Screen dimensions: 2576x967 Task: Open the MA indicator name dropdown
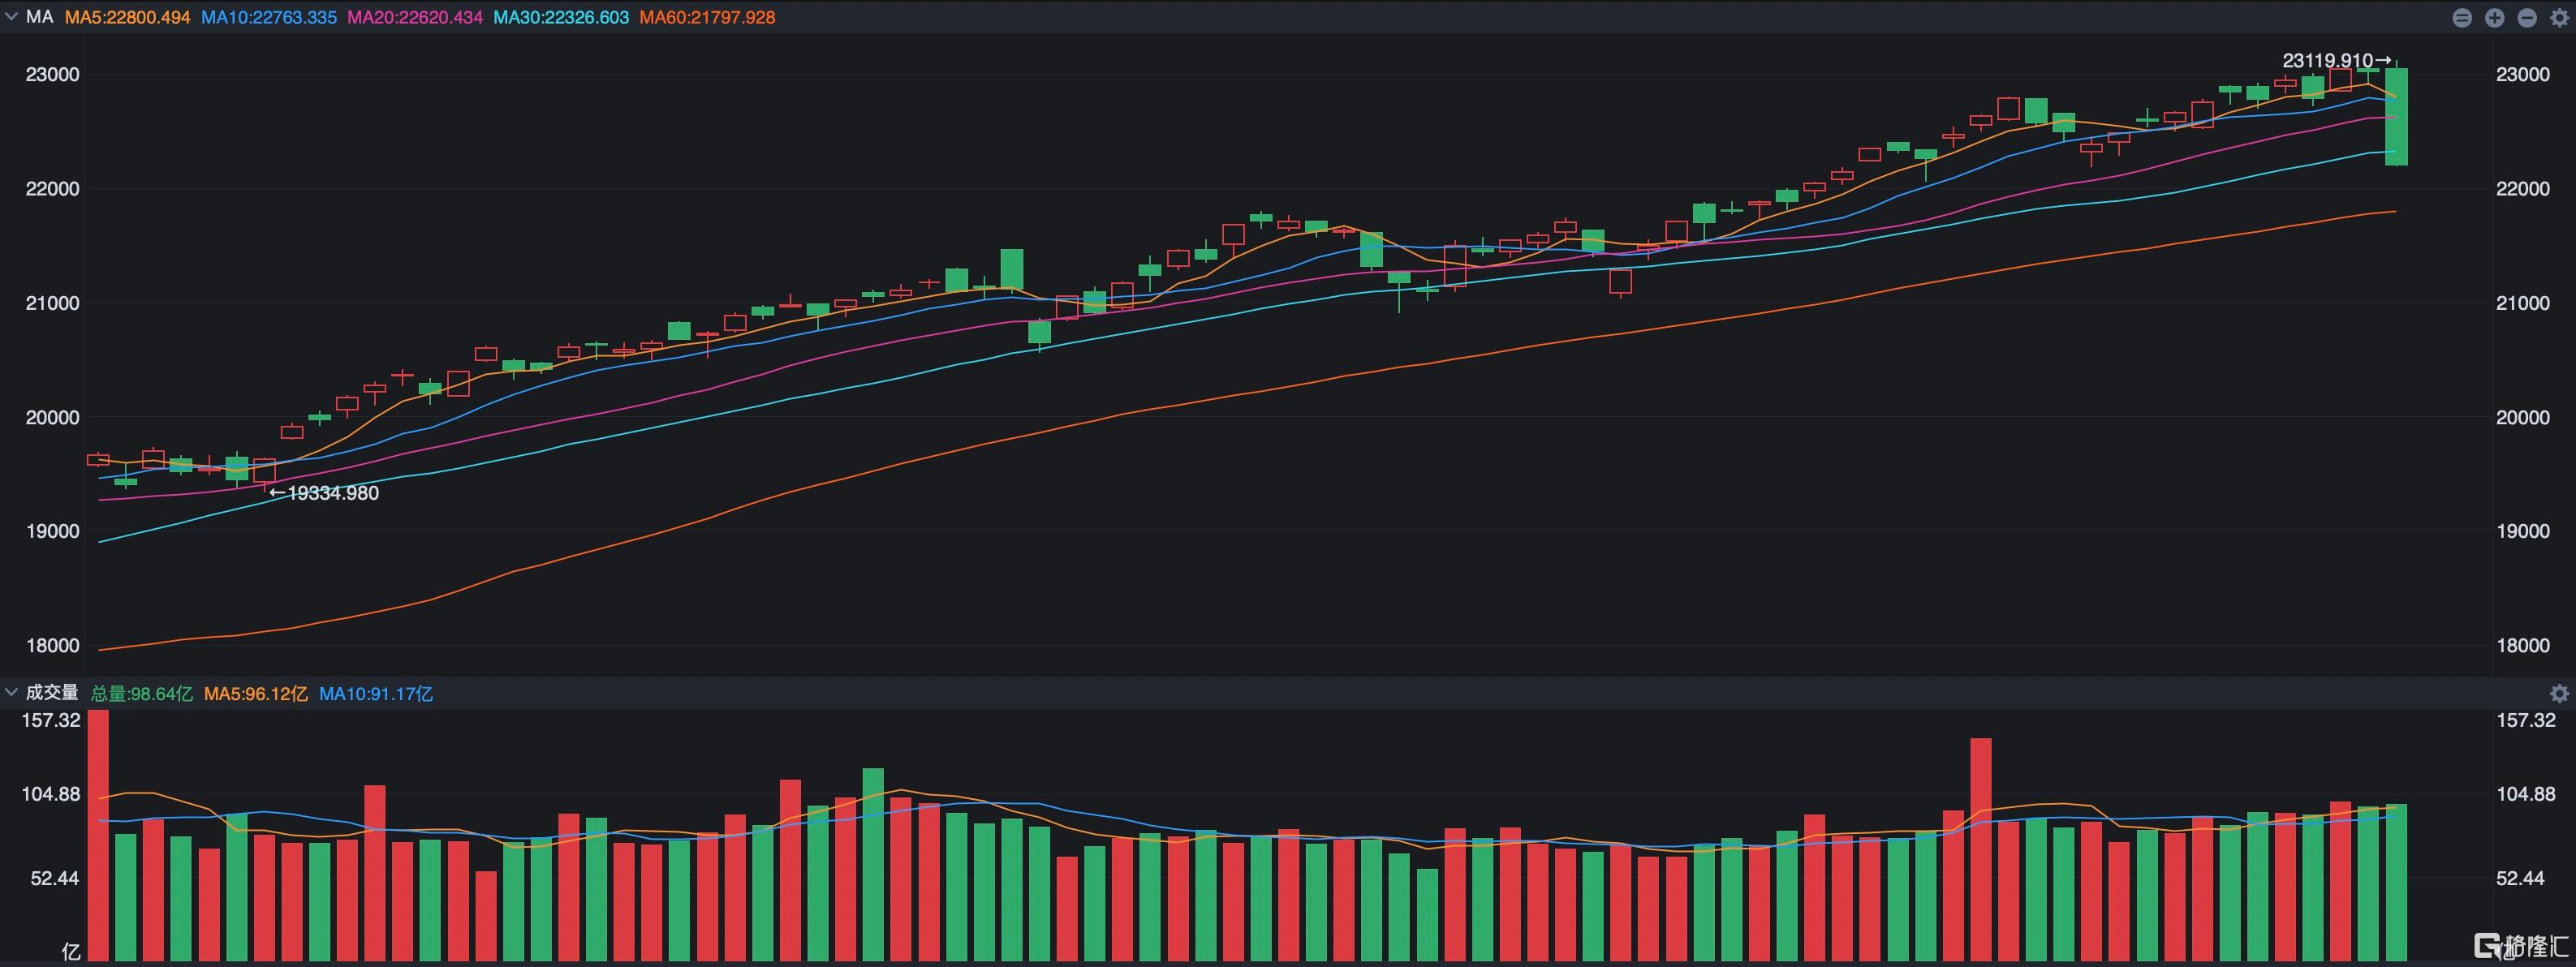39,17
